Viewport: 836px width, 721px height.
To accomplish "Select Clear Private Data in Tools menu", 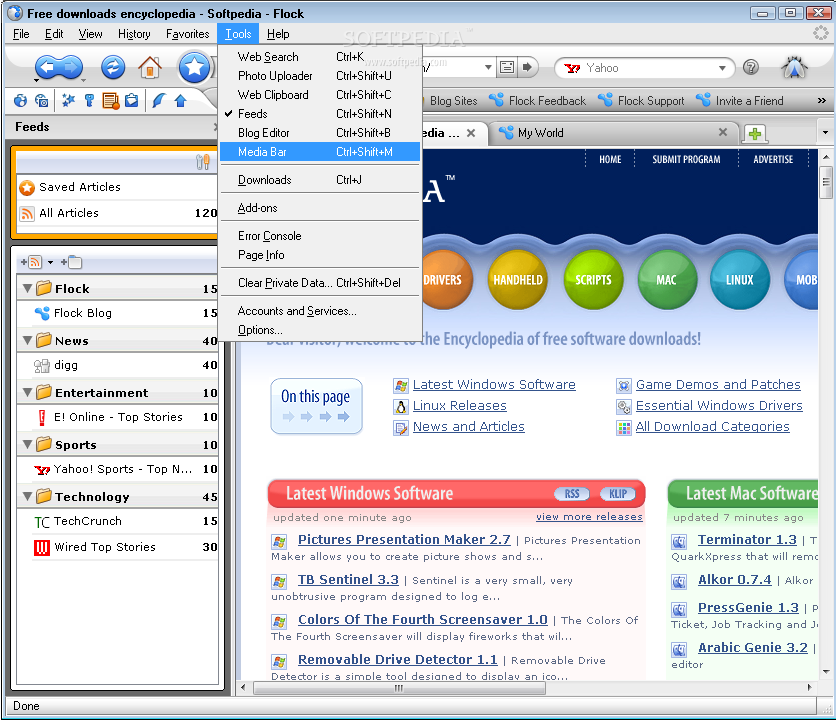I will [320, 283].
